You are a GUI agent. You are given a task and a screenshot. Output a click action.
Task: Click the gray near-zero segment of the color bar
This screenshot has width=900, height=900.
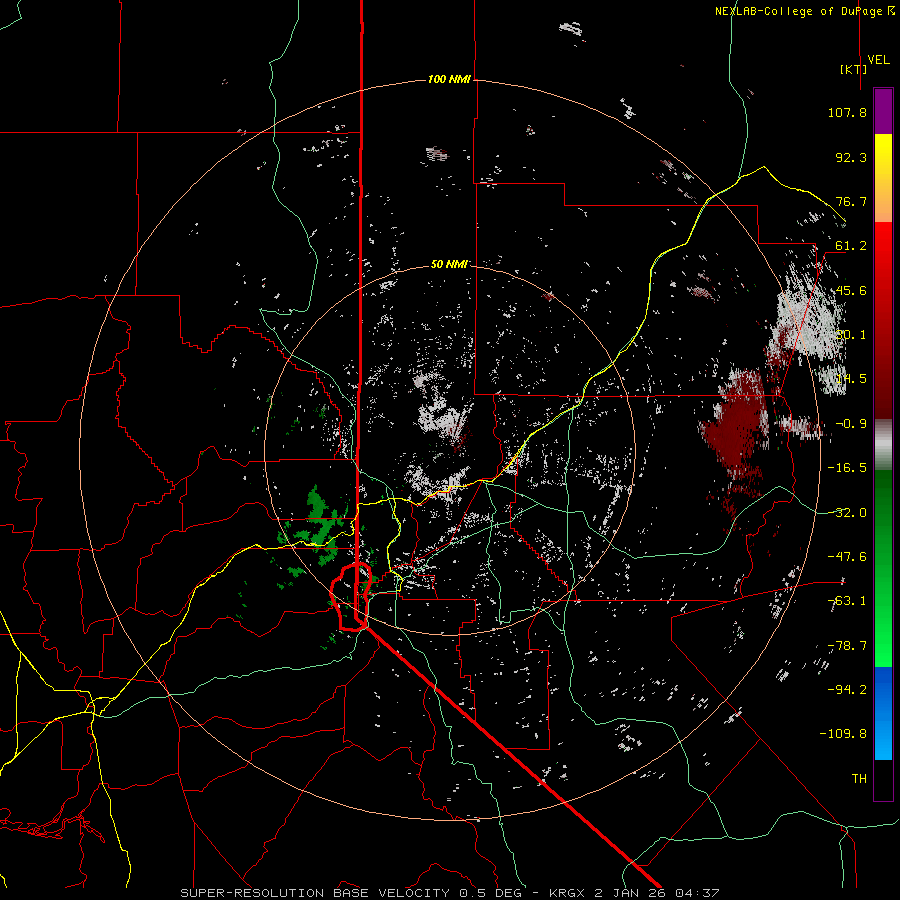tap(883, 444)
